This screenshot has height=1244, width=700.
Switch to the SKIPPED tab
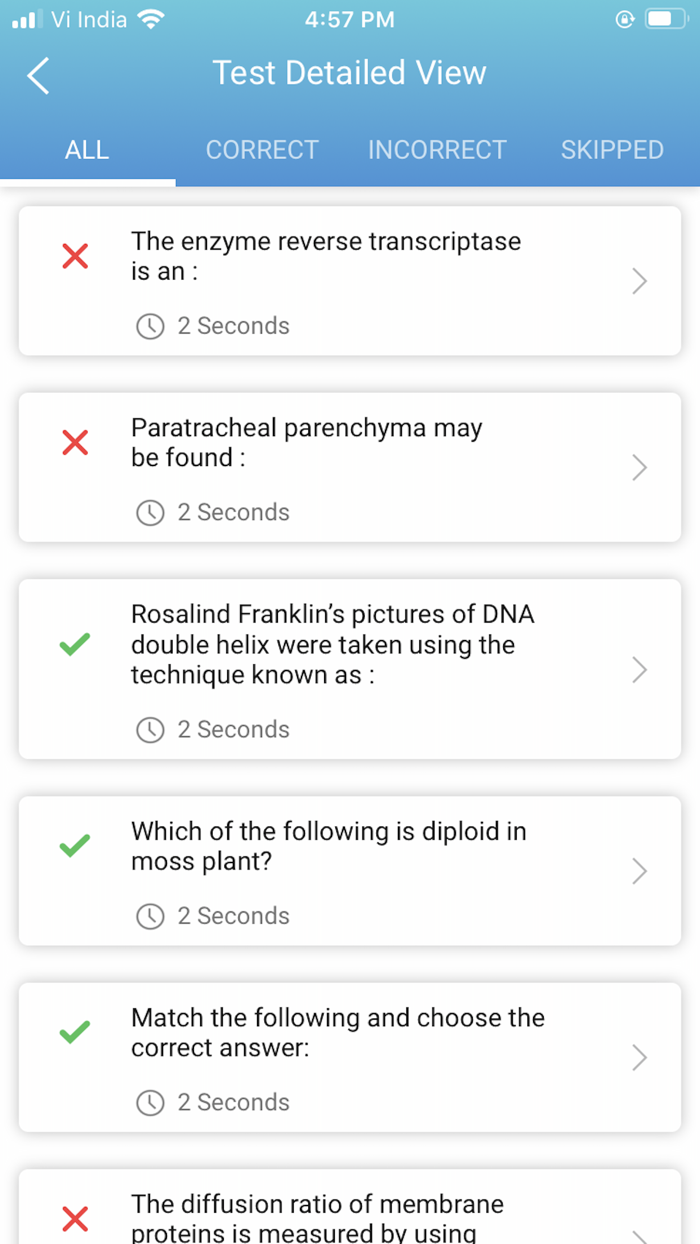tap(612, 149)
